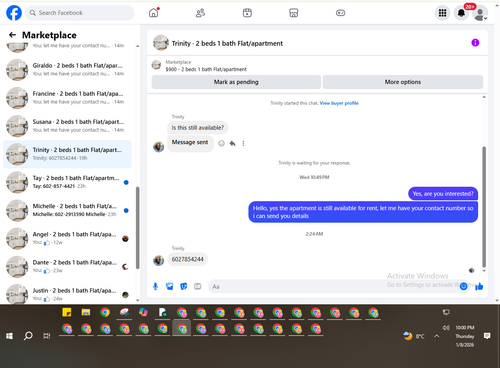Open the Gaming icon in top bar
Image resolution: width=500 pixels, height=368 pixels.
(x=340, y=13)
